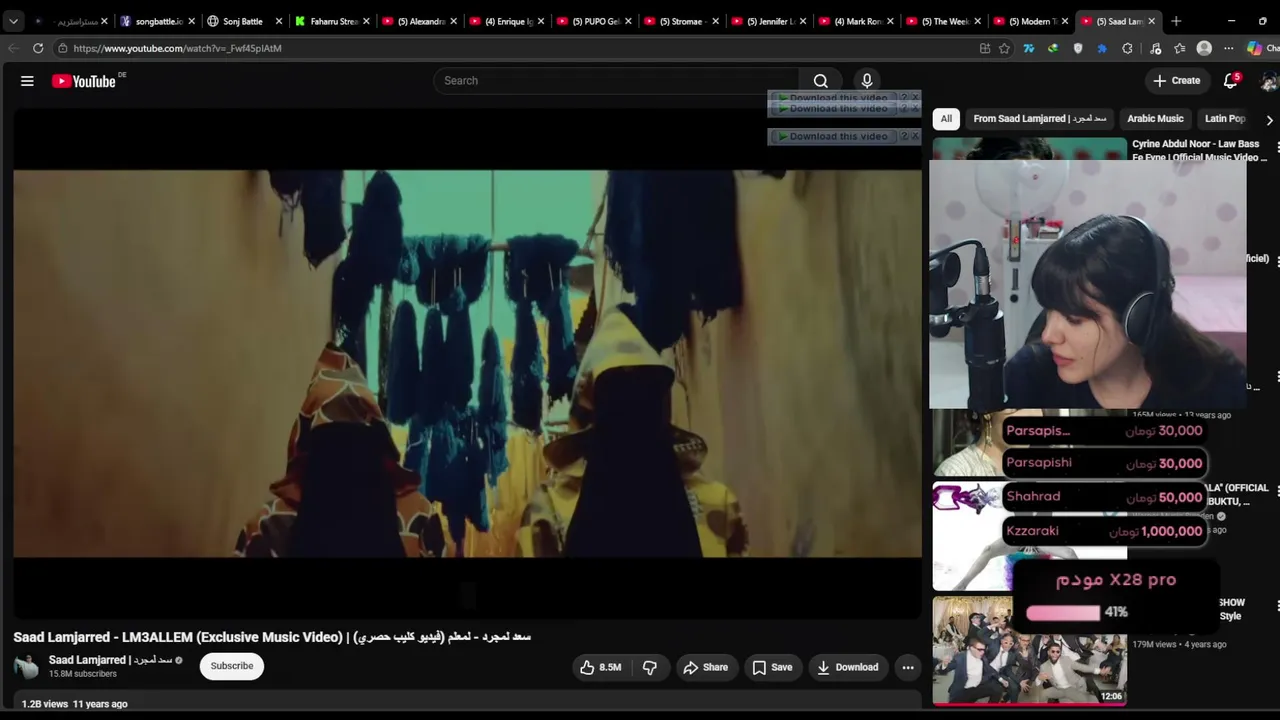
Task: Switch to the Enrique tab
Action: (506, 21)
